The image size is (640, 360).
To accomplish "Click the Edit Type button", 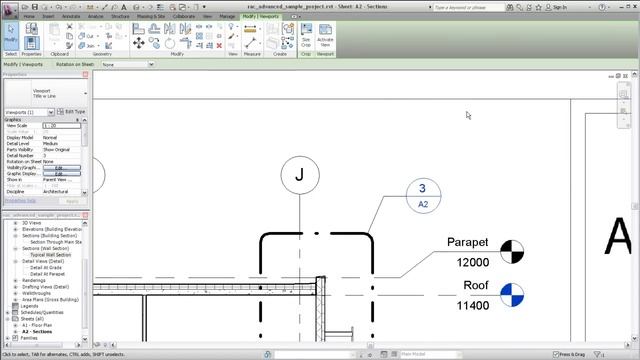I will (71, 112).
